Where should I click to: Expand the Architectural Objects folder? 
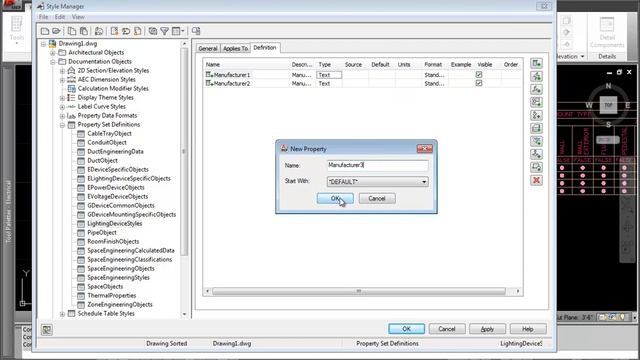click(x=53, y=53)
